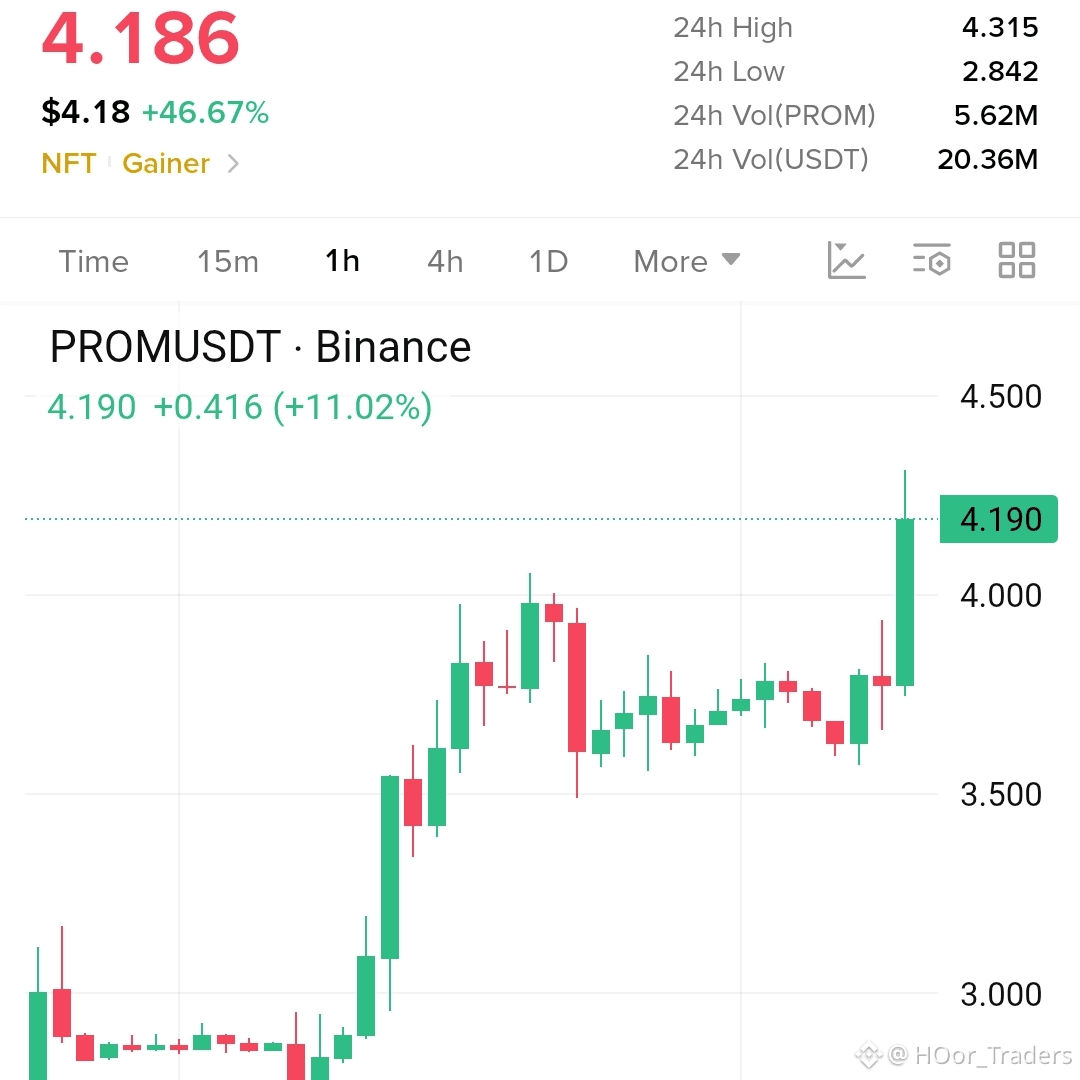Screen dimensions: 1080x1080
Task: Tap the 3.500 price axis label
Action: [1001, 795]
